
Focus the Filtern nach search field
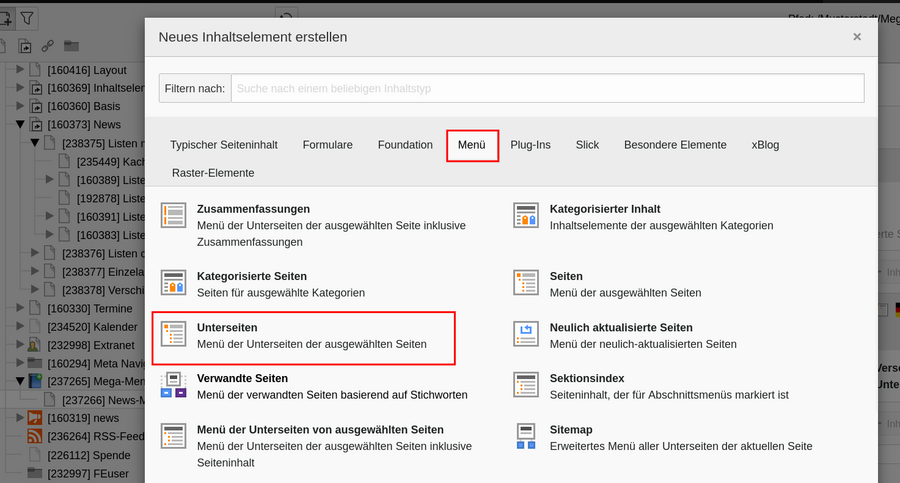[x=548, y=88]
